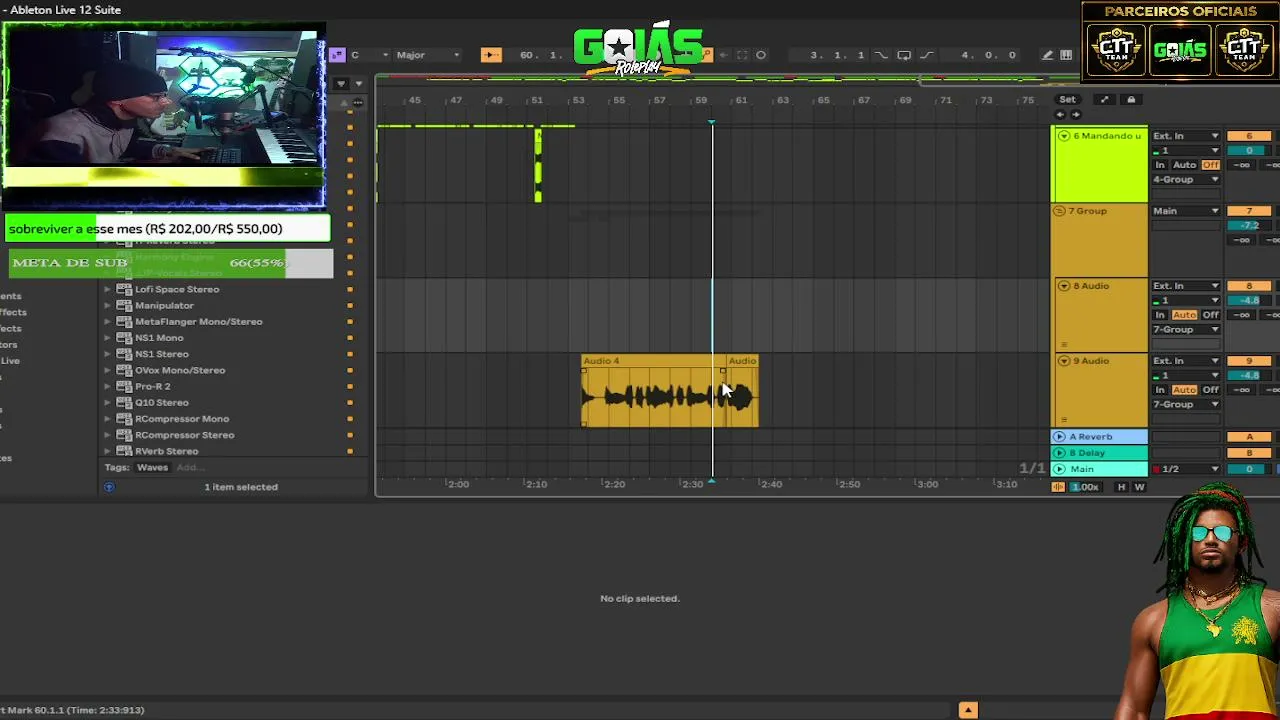The height and width of the screenshot is (720, 1280).
Task: Set track 6 monitor to Auto
Action: tap(1184, 165)
